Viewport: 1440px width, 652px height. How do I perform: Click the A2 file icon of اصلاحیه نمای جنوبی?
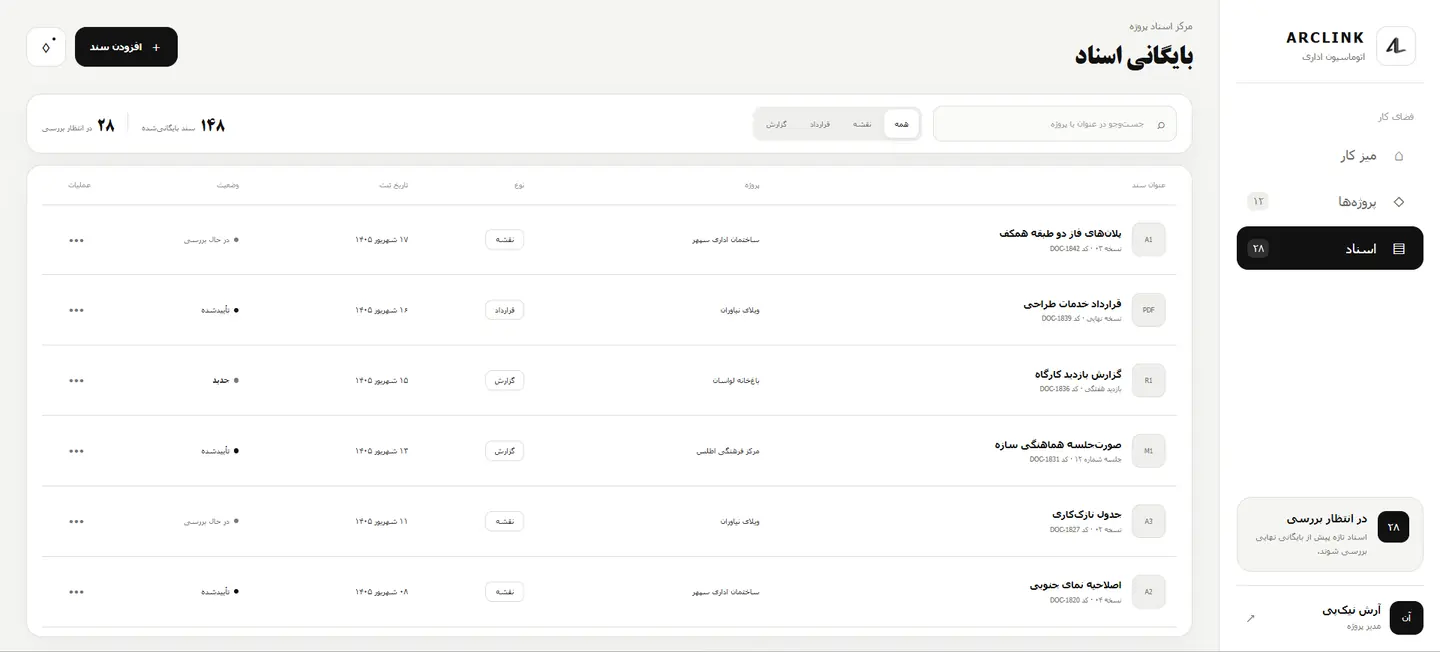[x=1149, y=592]
